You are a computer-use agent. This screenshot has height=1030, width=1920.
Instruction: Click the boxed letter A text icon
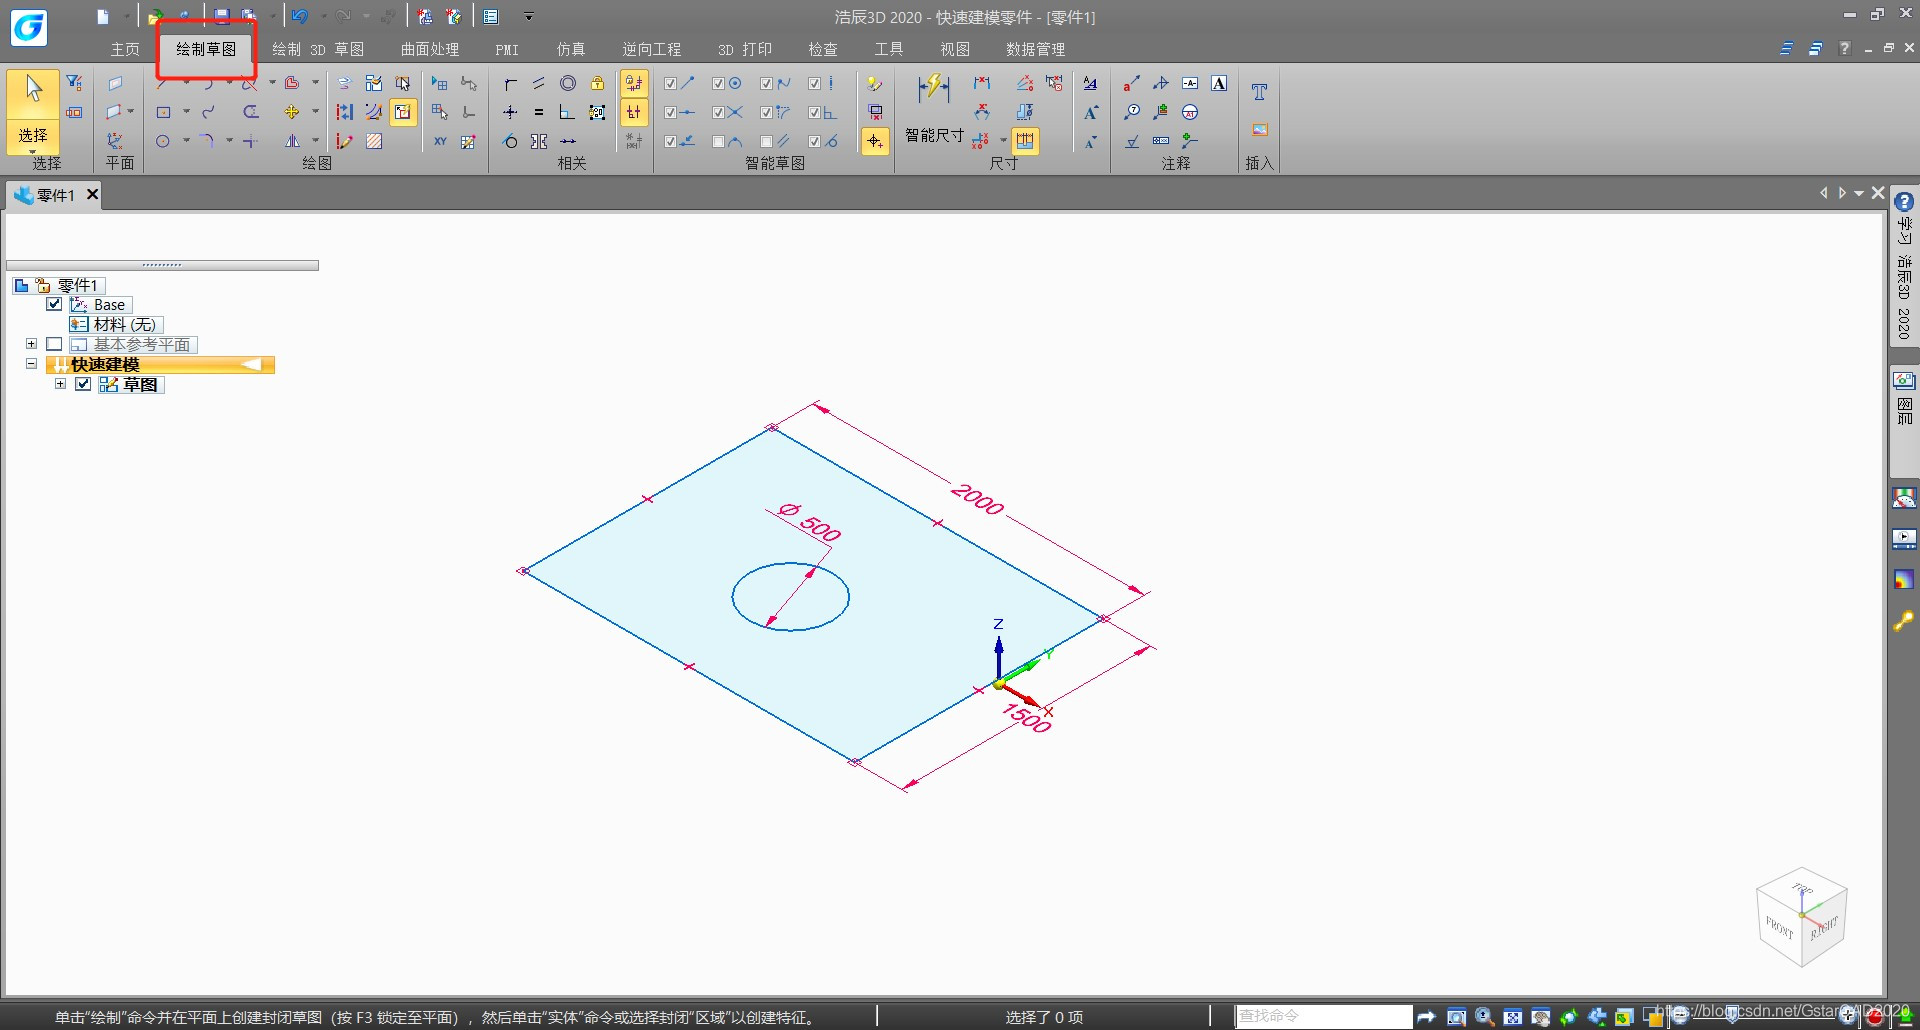[1219, 83]
